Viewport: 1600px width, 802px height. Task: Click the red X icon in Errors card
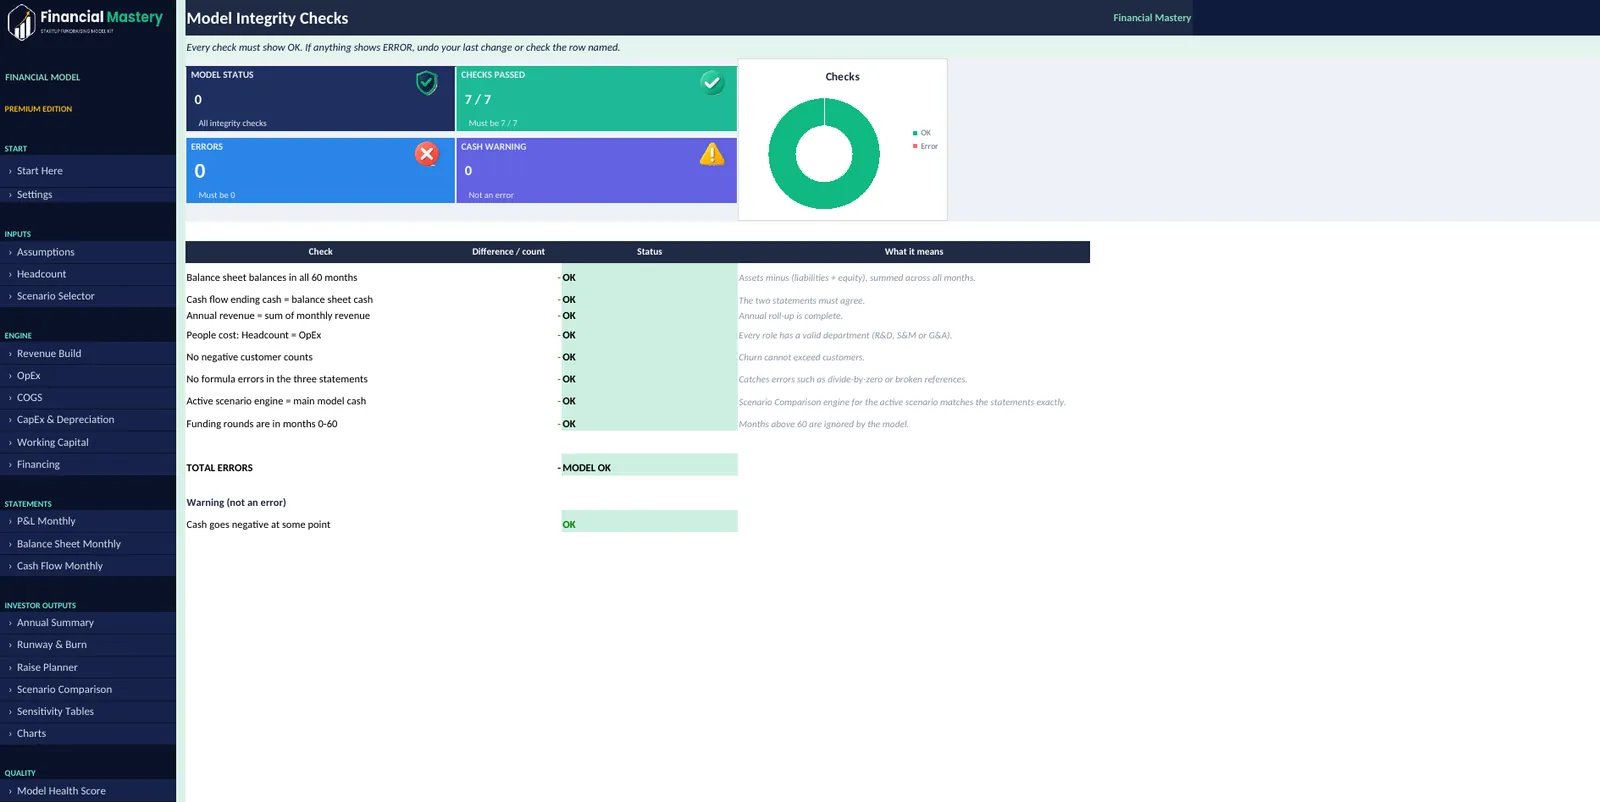point(427,154)
